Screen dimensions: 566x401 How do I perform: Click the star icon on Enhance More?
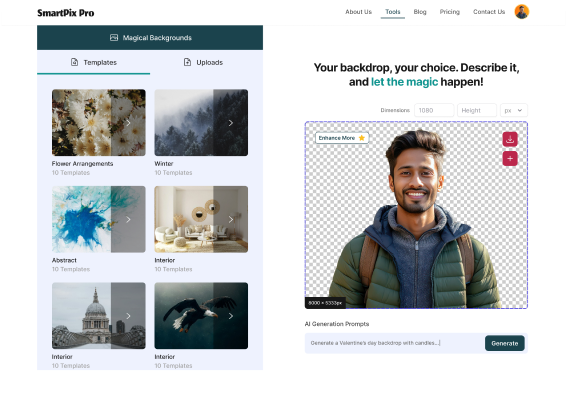(x=361, y=138)
